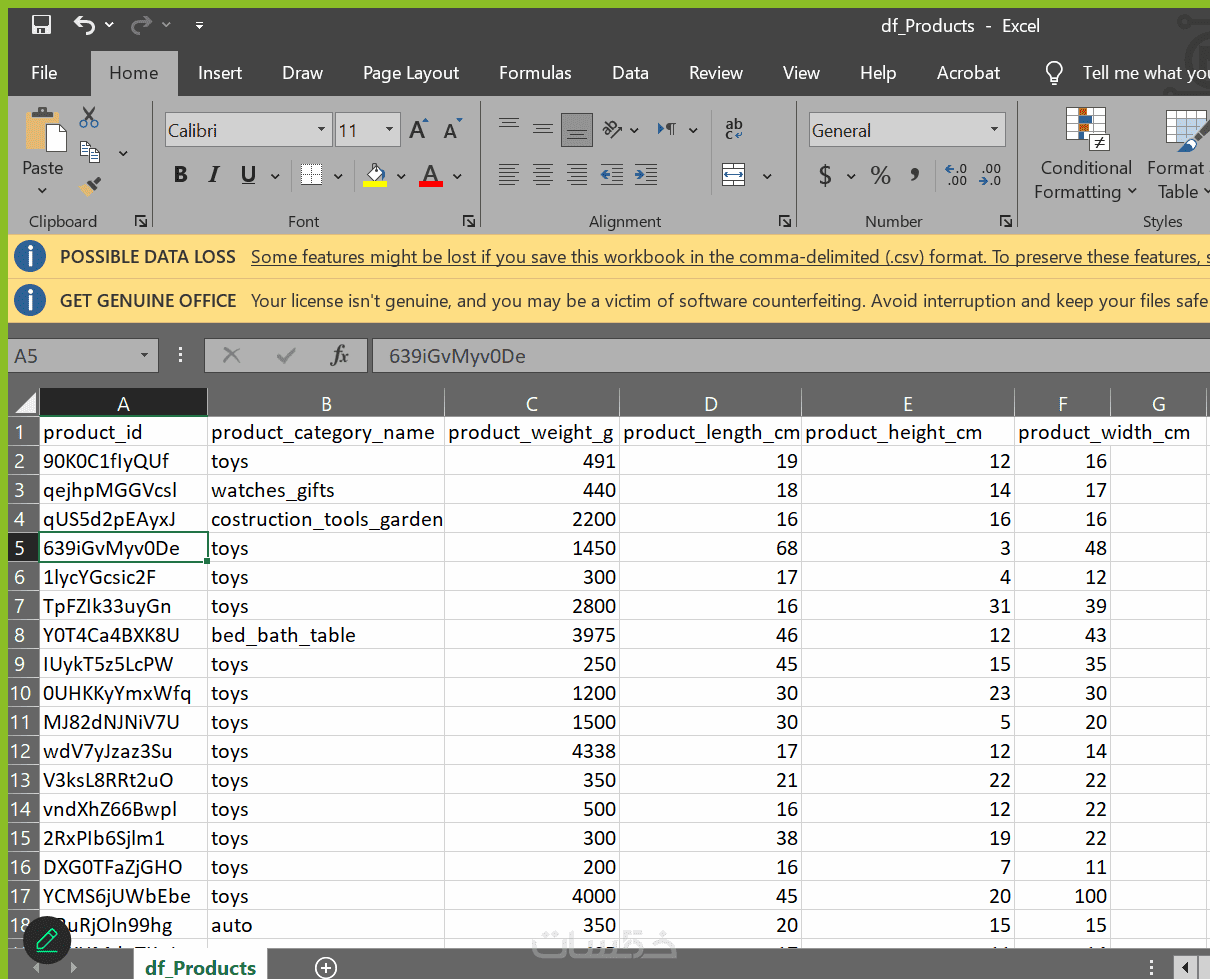Align text left
Image resolution: width=1210 pixels, height=979 pixels.
tap(509, 175)
